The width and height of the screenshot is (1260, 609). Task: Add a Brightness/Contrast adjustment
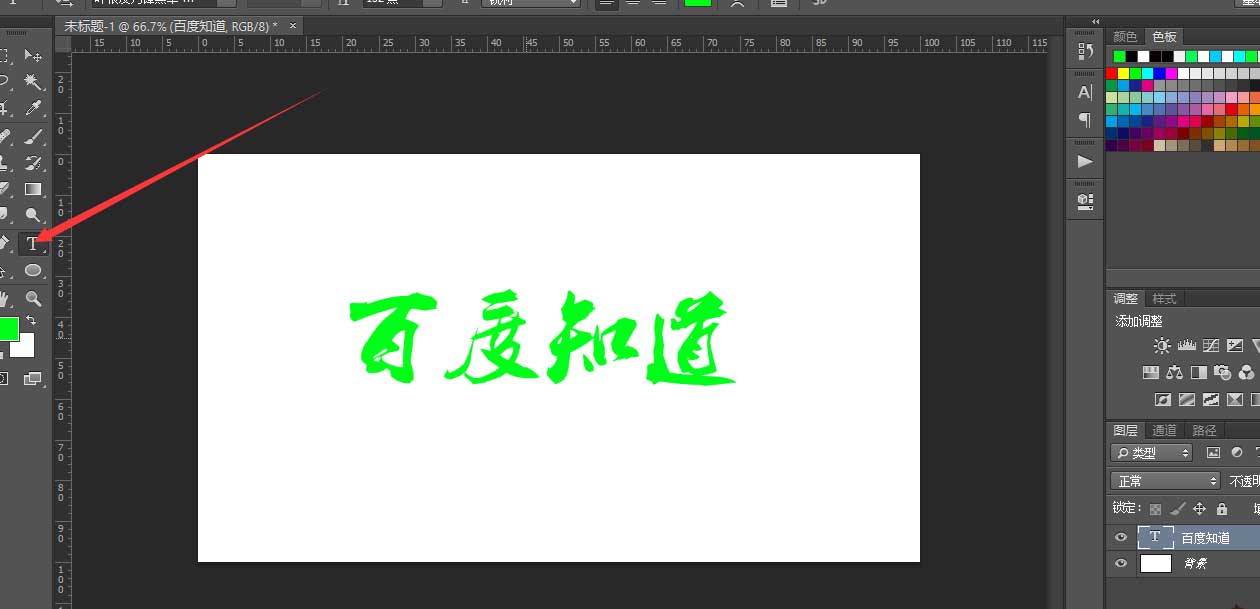click(x=1162, y=346)
